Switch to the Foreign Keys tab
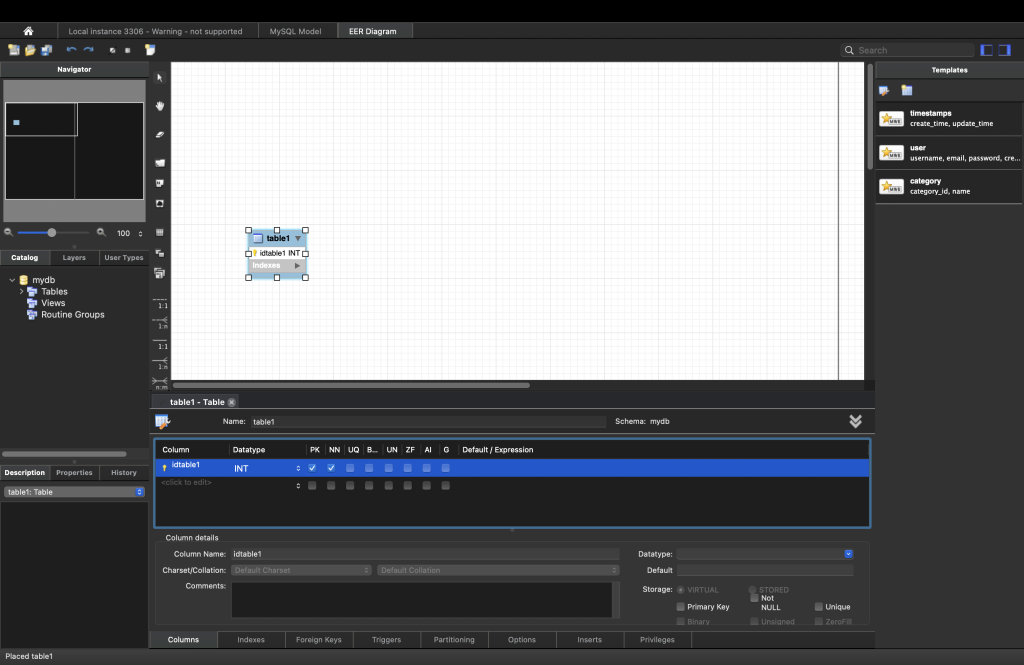Screen dimensions: 1024x665 pyautogui.click(x=319, y=640)
